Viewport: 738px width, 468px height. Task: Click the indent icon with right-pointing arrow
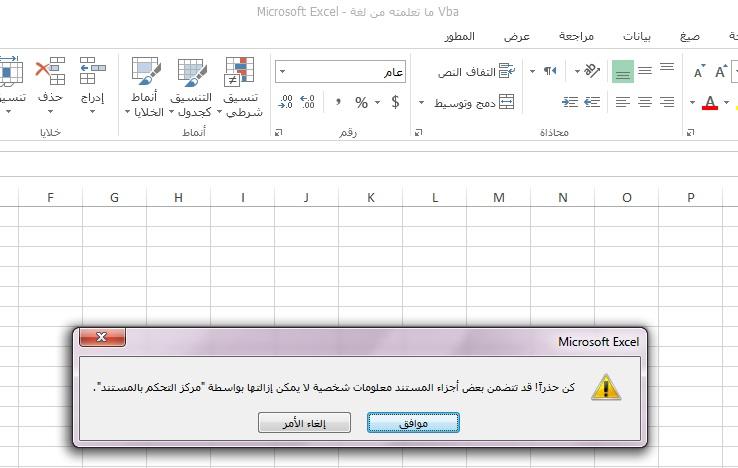pos(570,102)
